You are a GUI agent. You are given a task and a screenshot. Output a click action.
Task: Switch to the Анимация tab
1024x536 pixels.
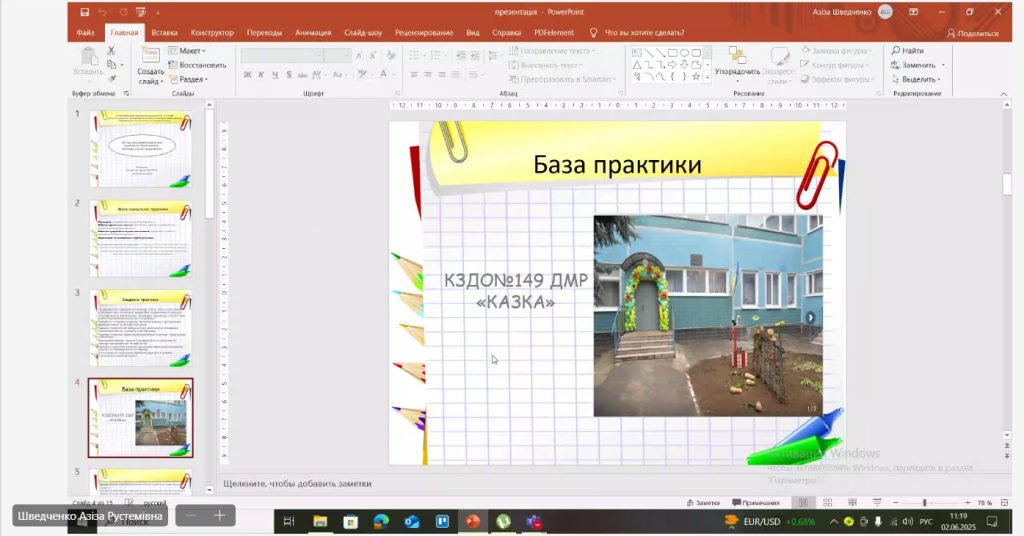313,33
